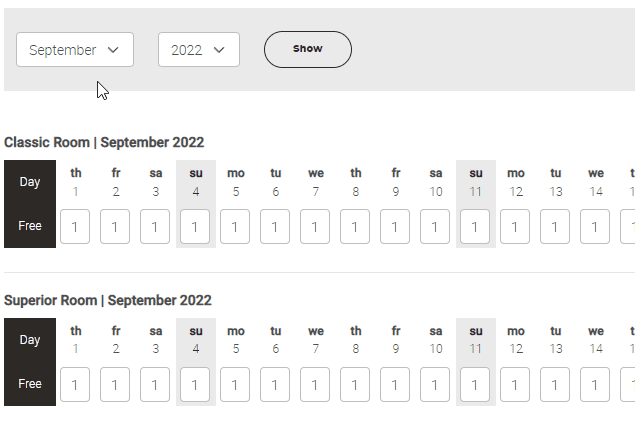Open the September month dropdown

(75, 50)
